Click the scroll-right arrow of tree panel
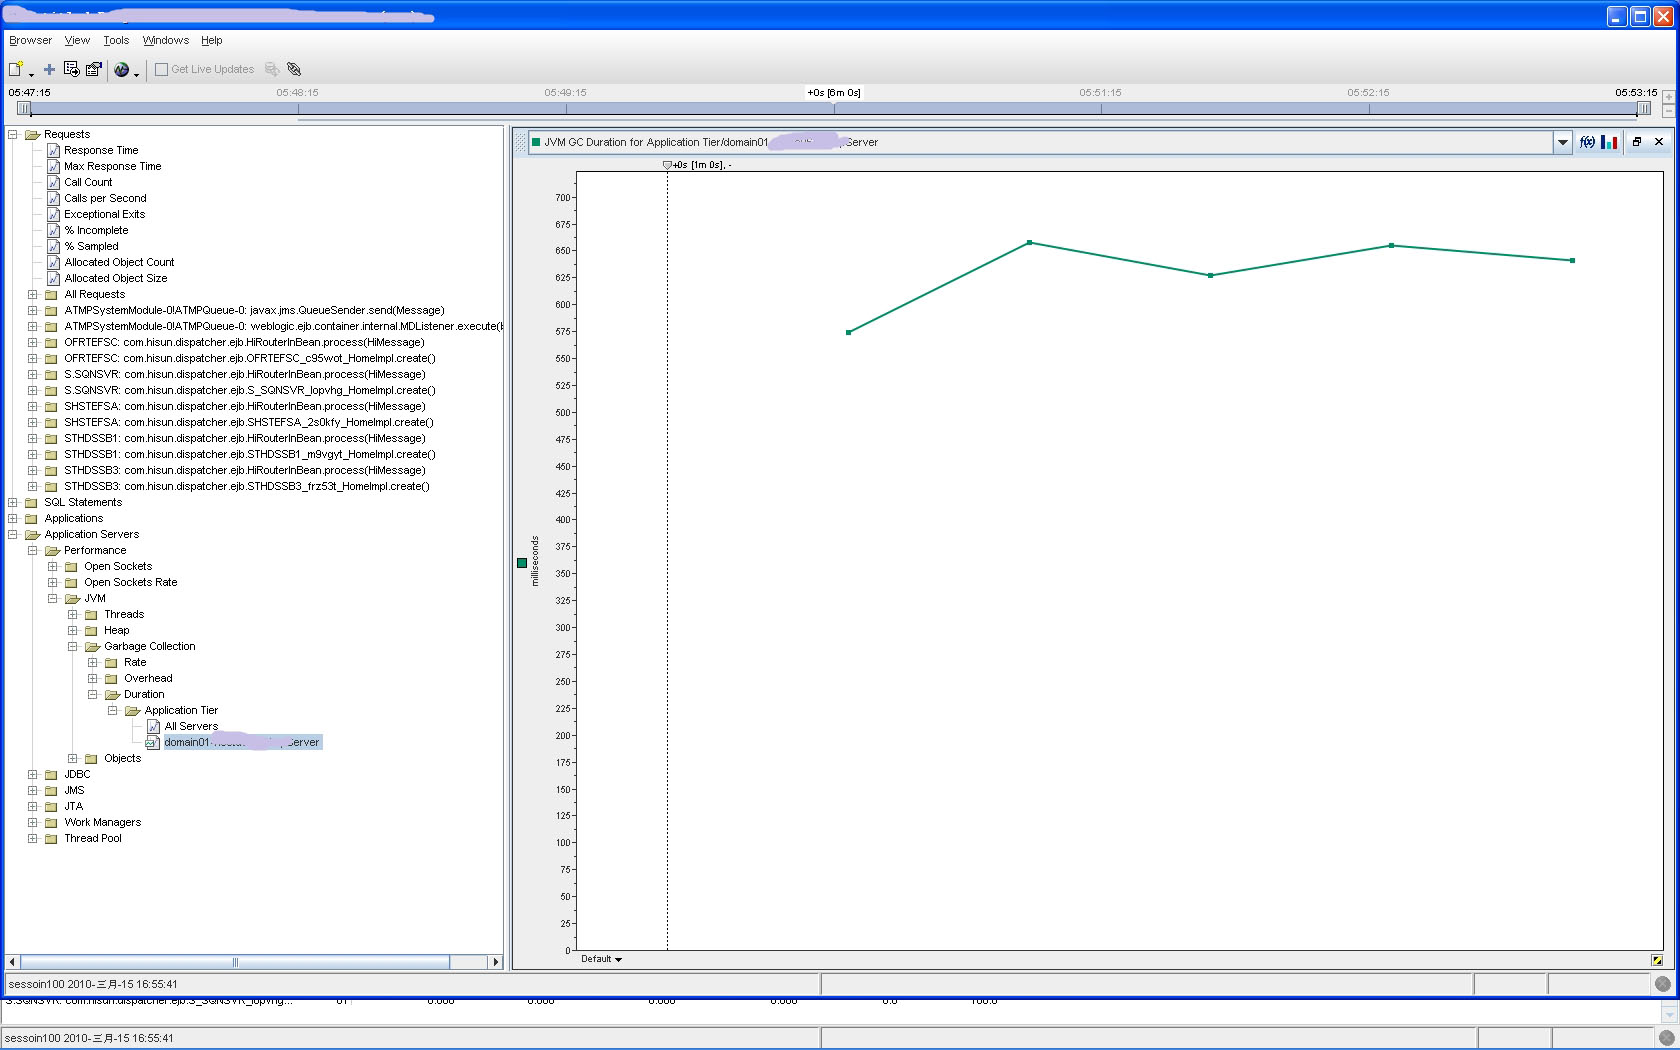Screen dimensions: 1680x1050 [495, 962]
